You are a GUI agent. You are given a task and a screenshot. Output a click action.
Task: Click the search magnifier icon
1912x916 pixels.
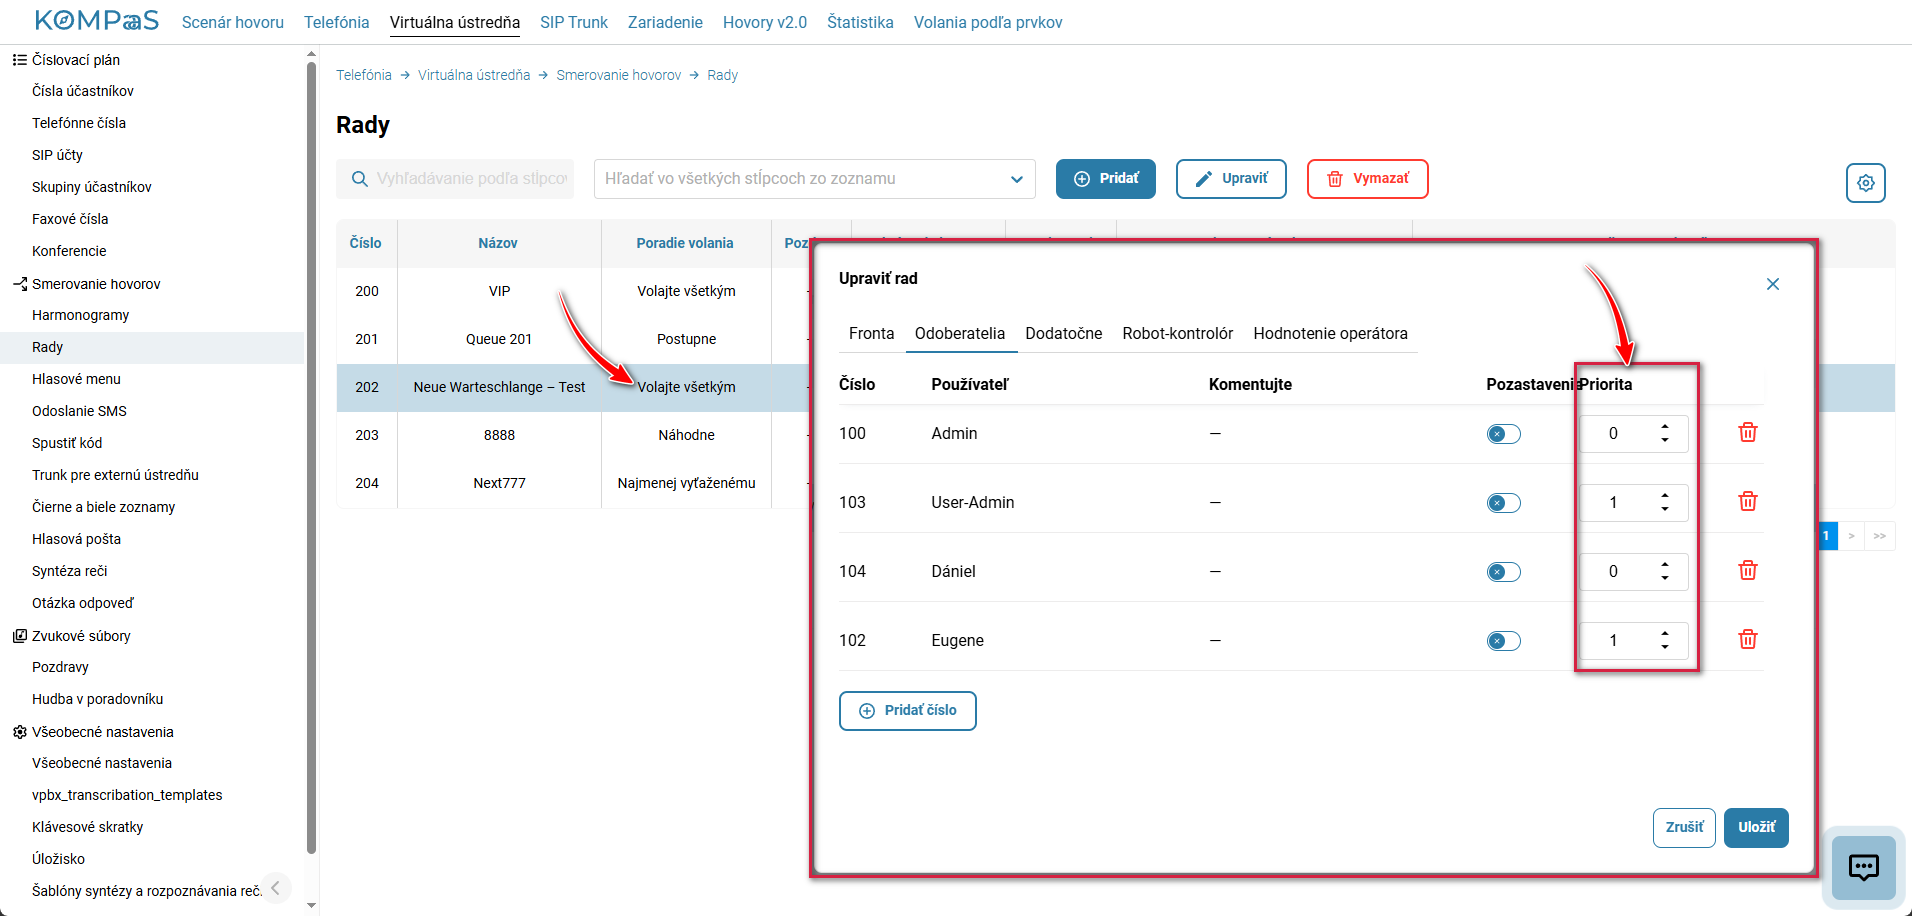coord(360,179)
